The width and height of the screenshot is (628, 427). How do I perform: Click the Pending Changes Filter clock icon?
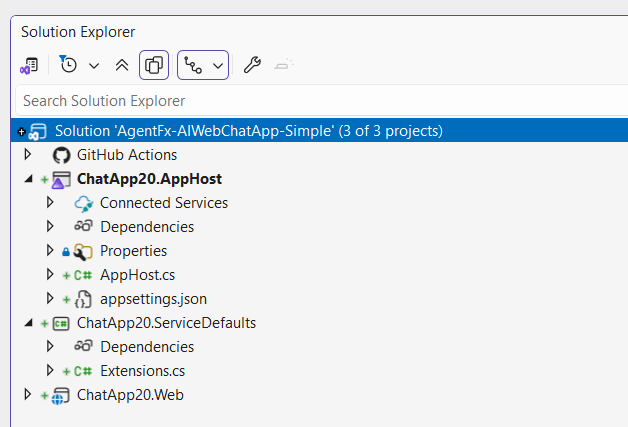(68, 66)
